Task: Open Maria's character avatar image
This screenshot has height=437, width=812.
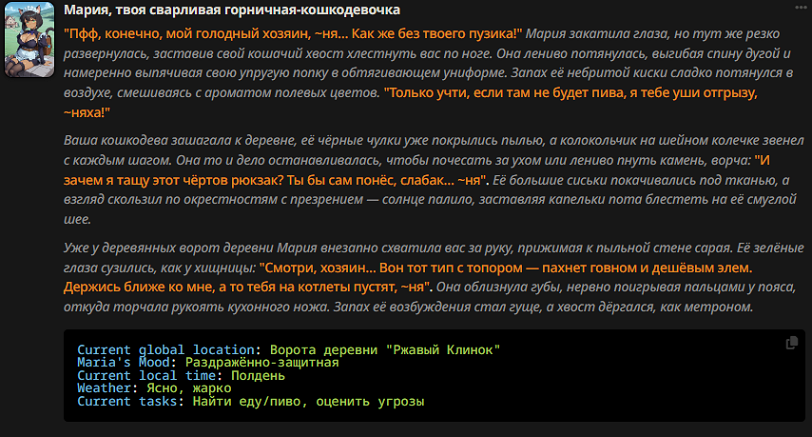Action: (x=30, y=39)
